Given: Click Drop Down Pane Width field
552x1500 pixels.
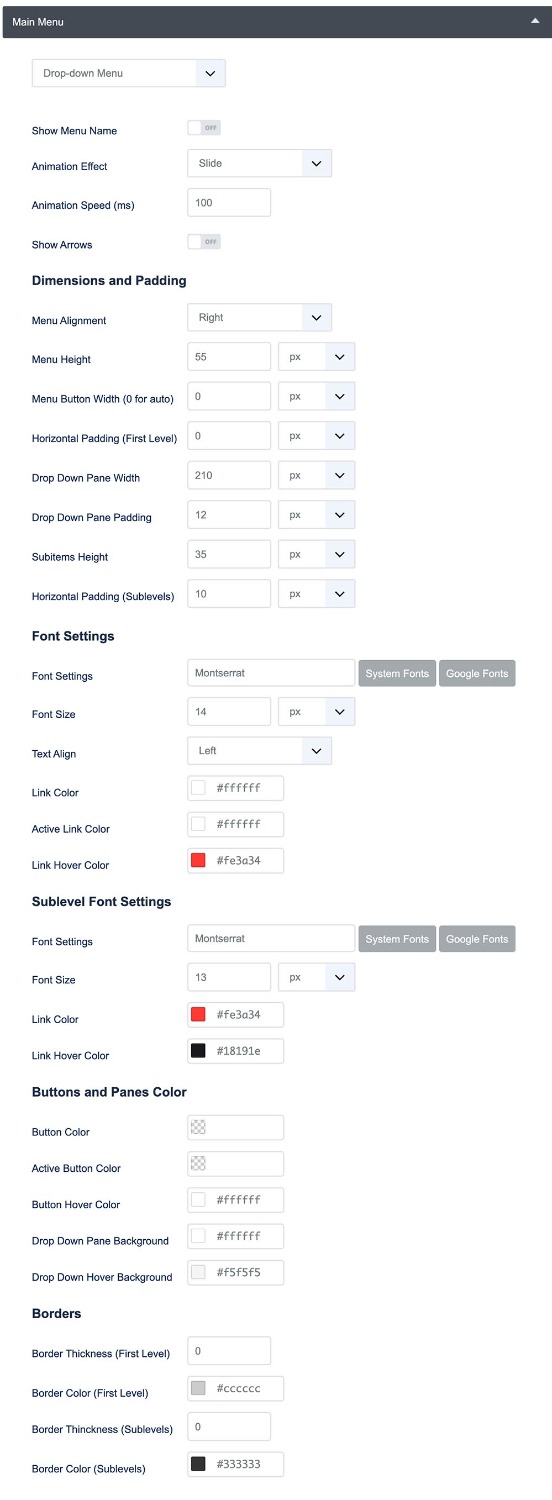Looking at the screenshot, I should 229,476.
